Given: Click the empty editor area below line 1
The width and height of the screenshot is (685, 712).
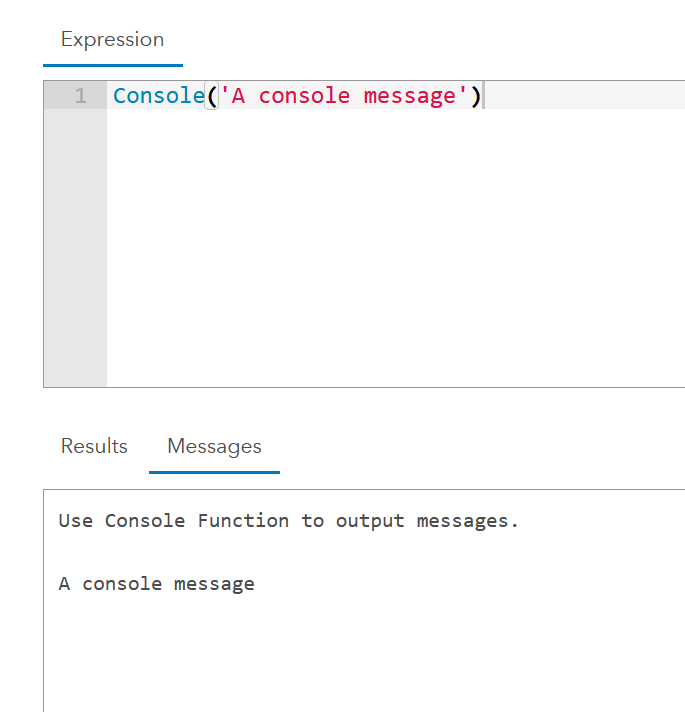Looking at the screenshot, I should point(390,250).
